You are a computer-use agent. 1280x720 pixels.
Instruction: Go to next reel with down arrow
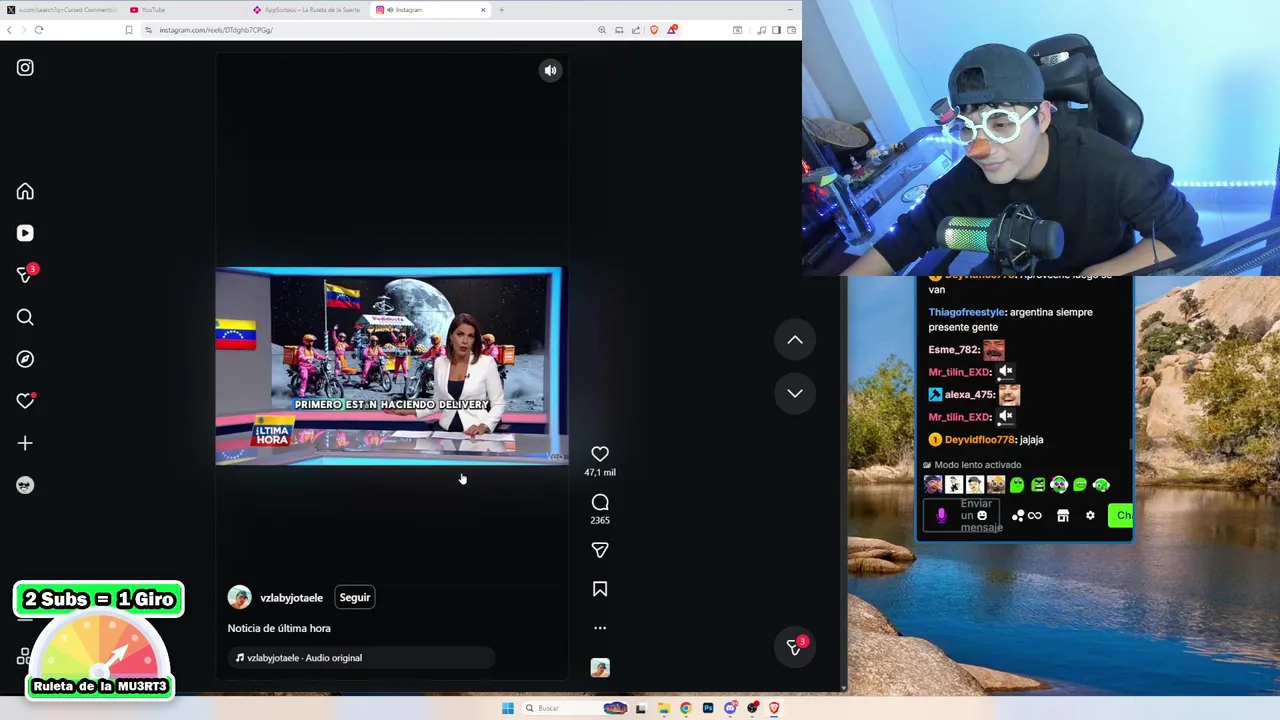pos(795,393)
